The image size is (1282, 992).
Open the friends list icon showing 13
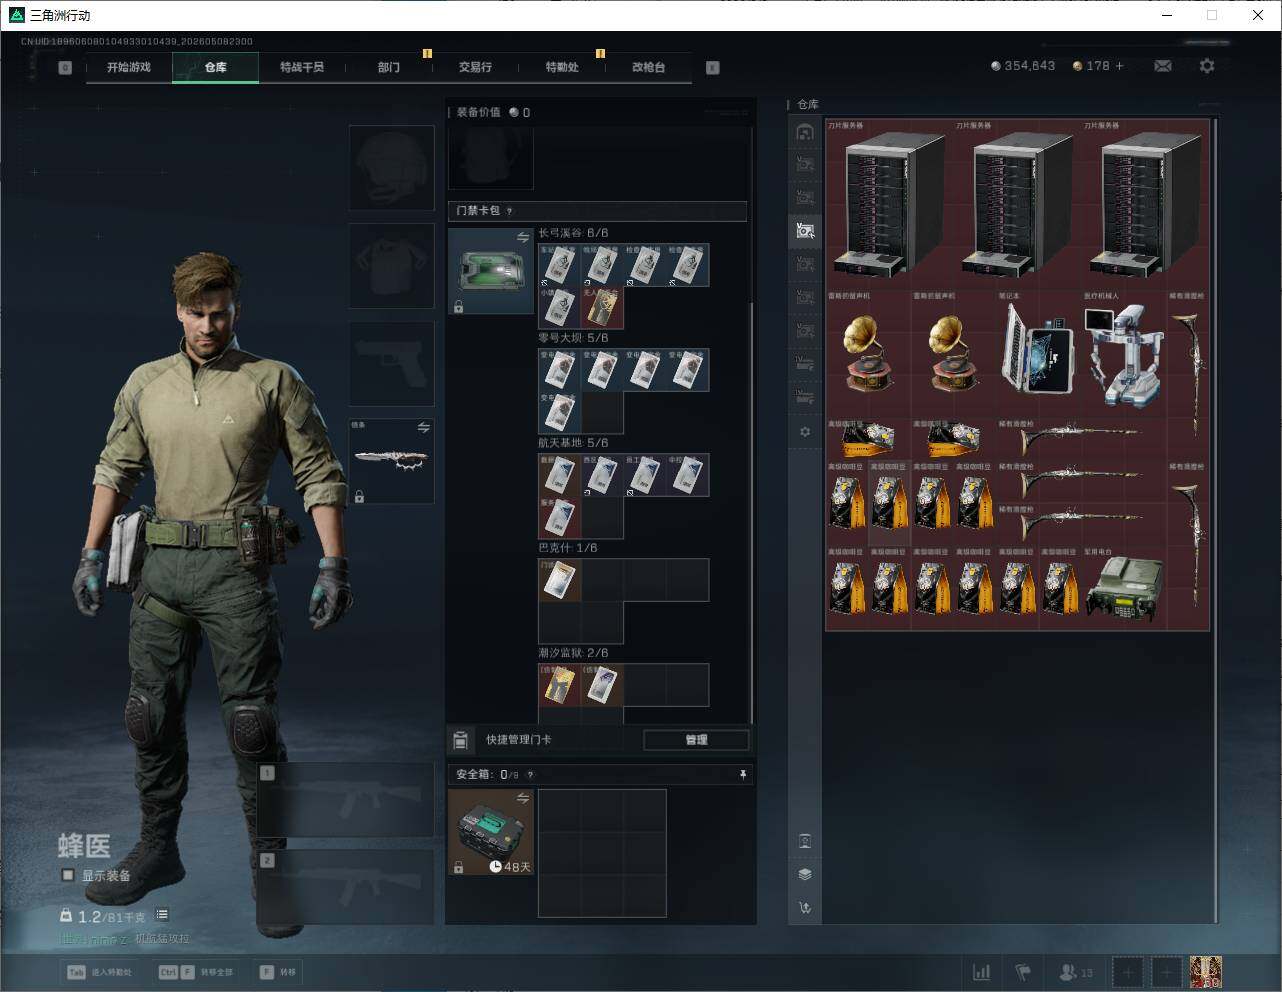(1075, 972)
